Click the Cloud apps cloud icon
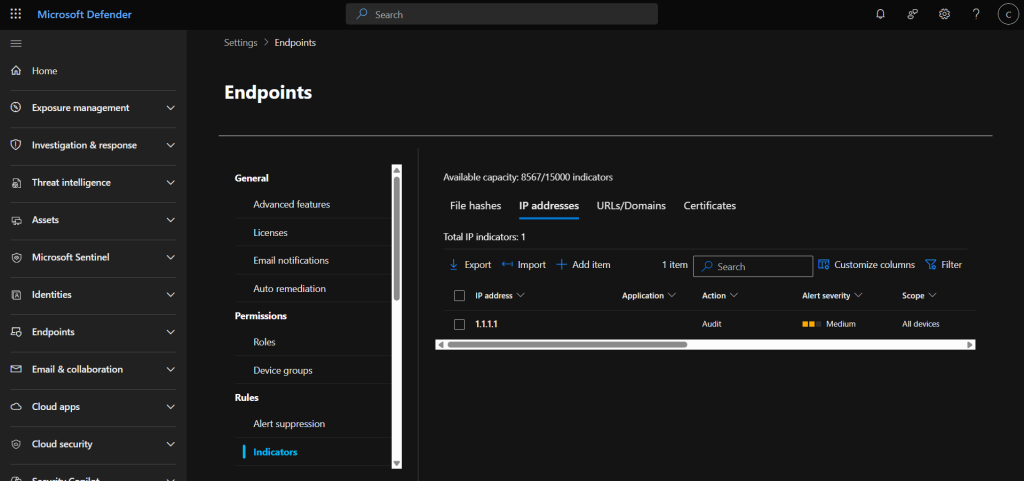The width and height of the screenshot is (1024, 481). coord(17,407)
